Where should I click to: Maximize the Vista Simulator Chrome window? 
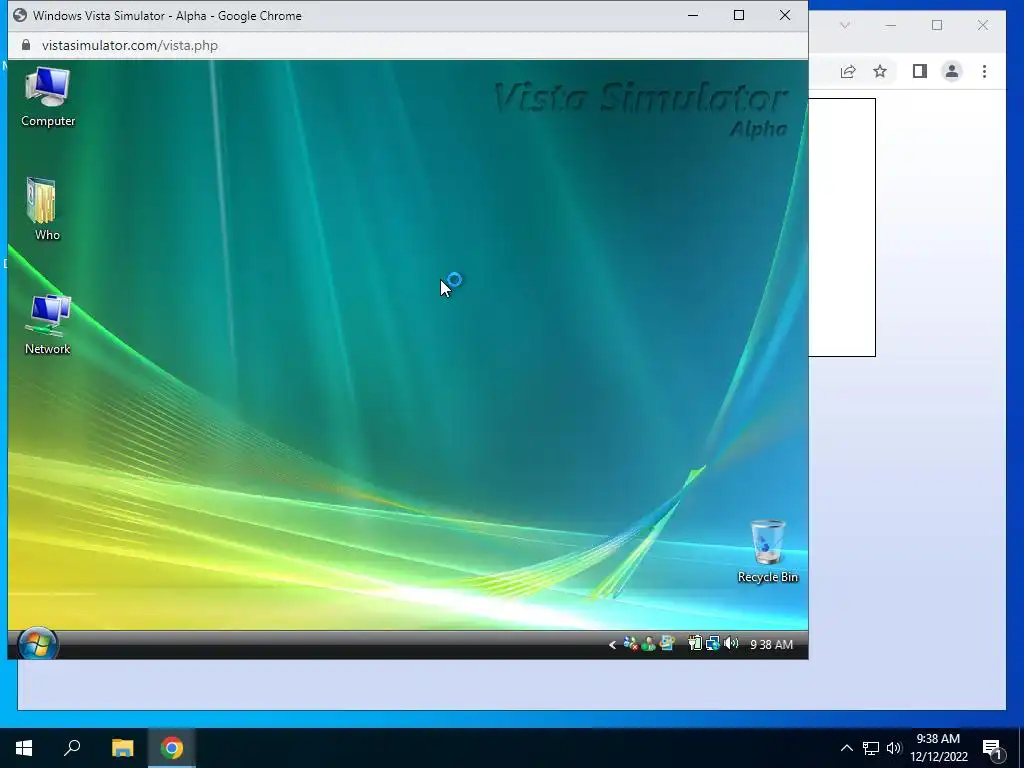coord(739,15)
